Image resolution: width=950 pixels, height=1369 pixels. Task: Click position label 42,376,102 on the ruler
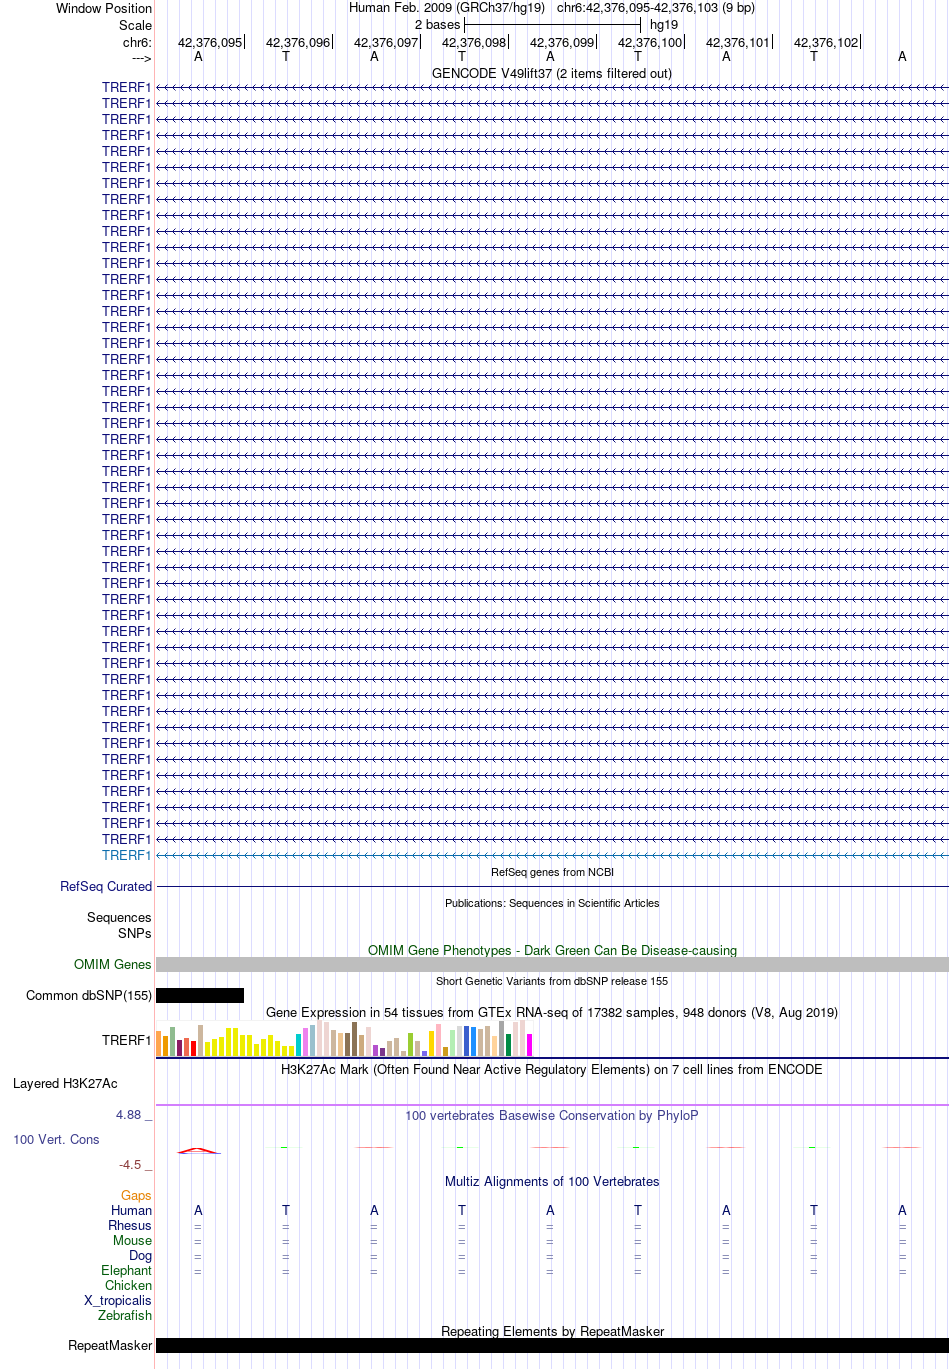click(826, 43)
